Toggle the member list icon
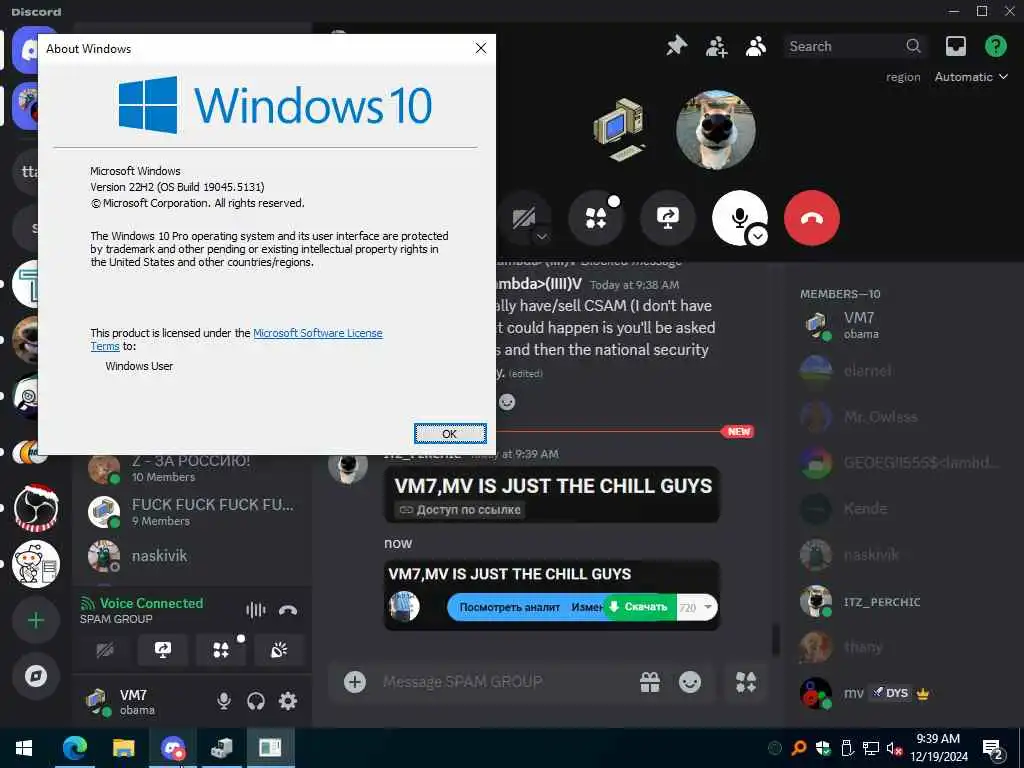This screenshot has height=768, width=1024. coord(756,46)
